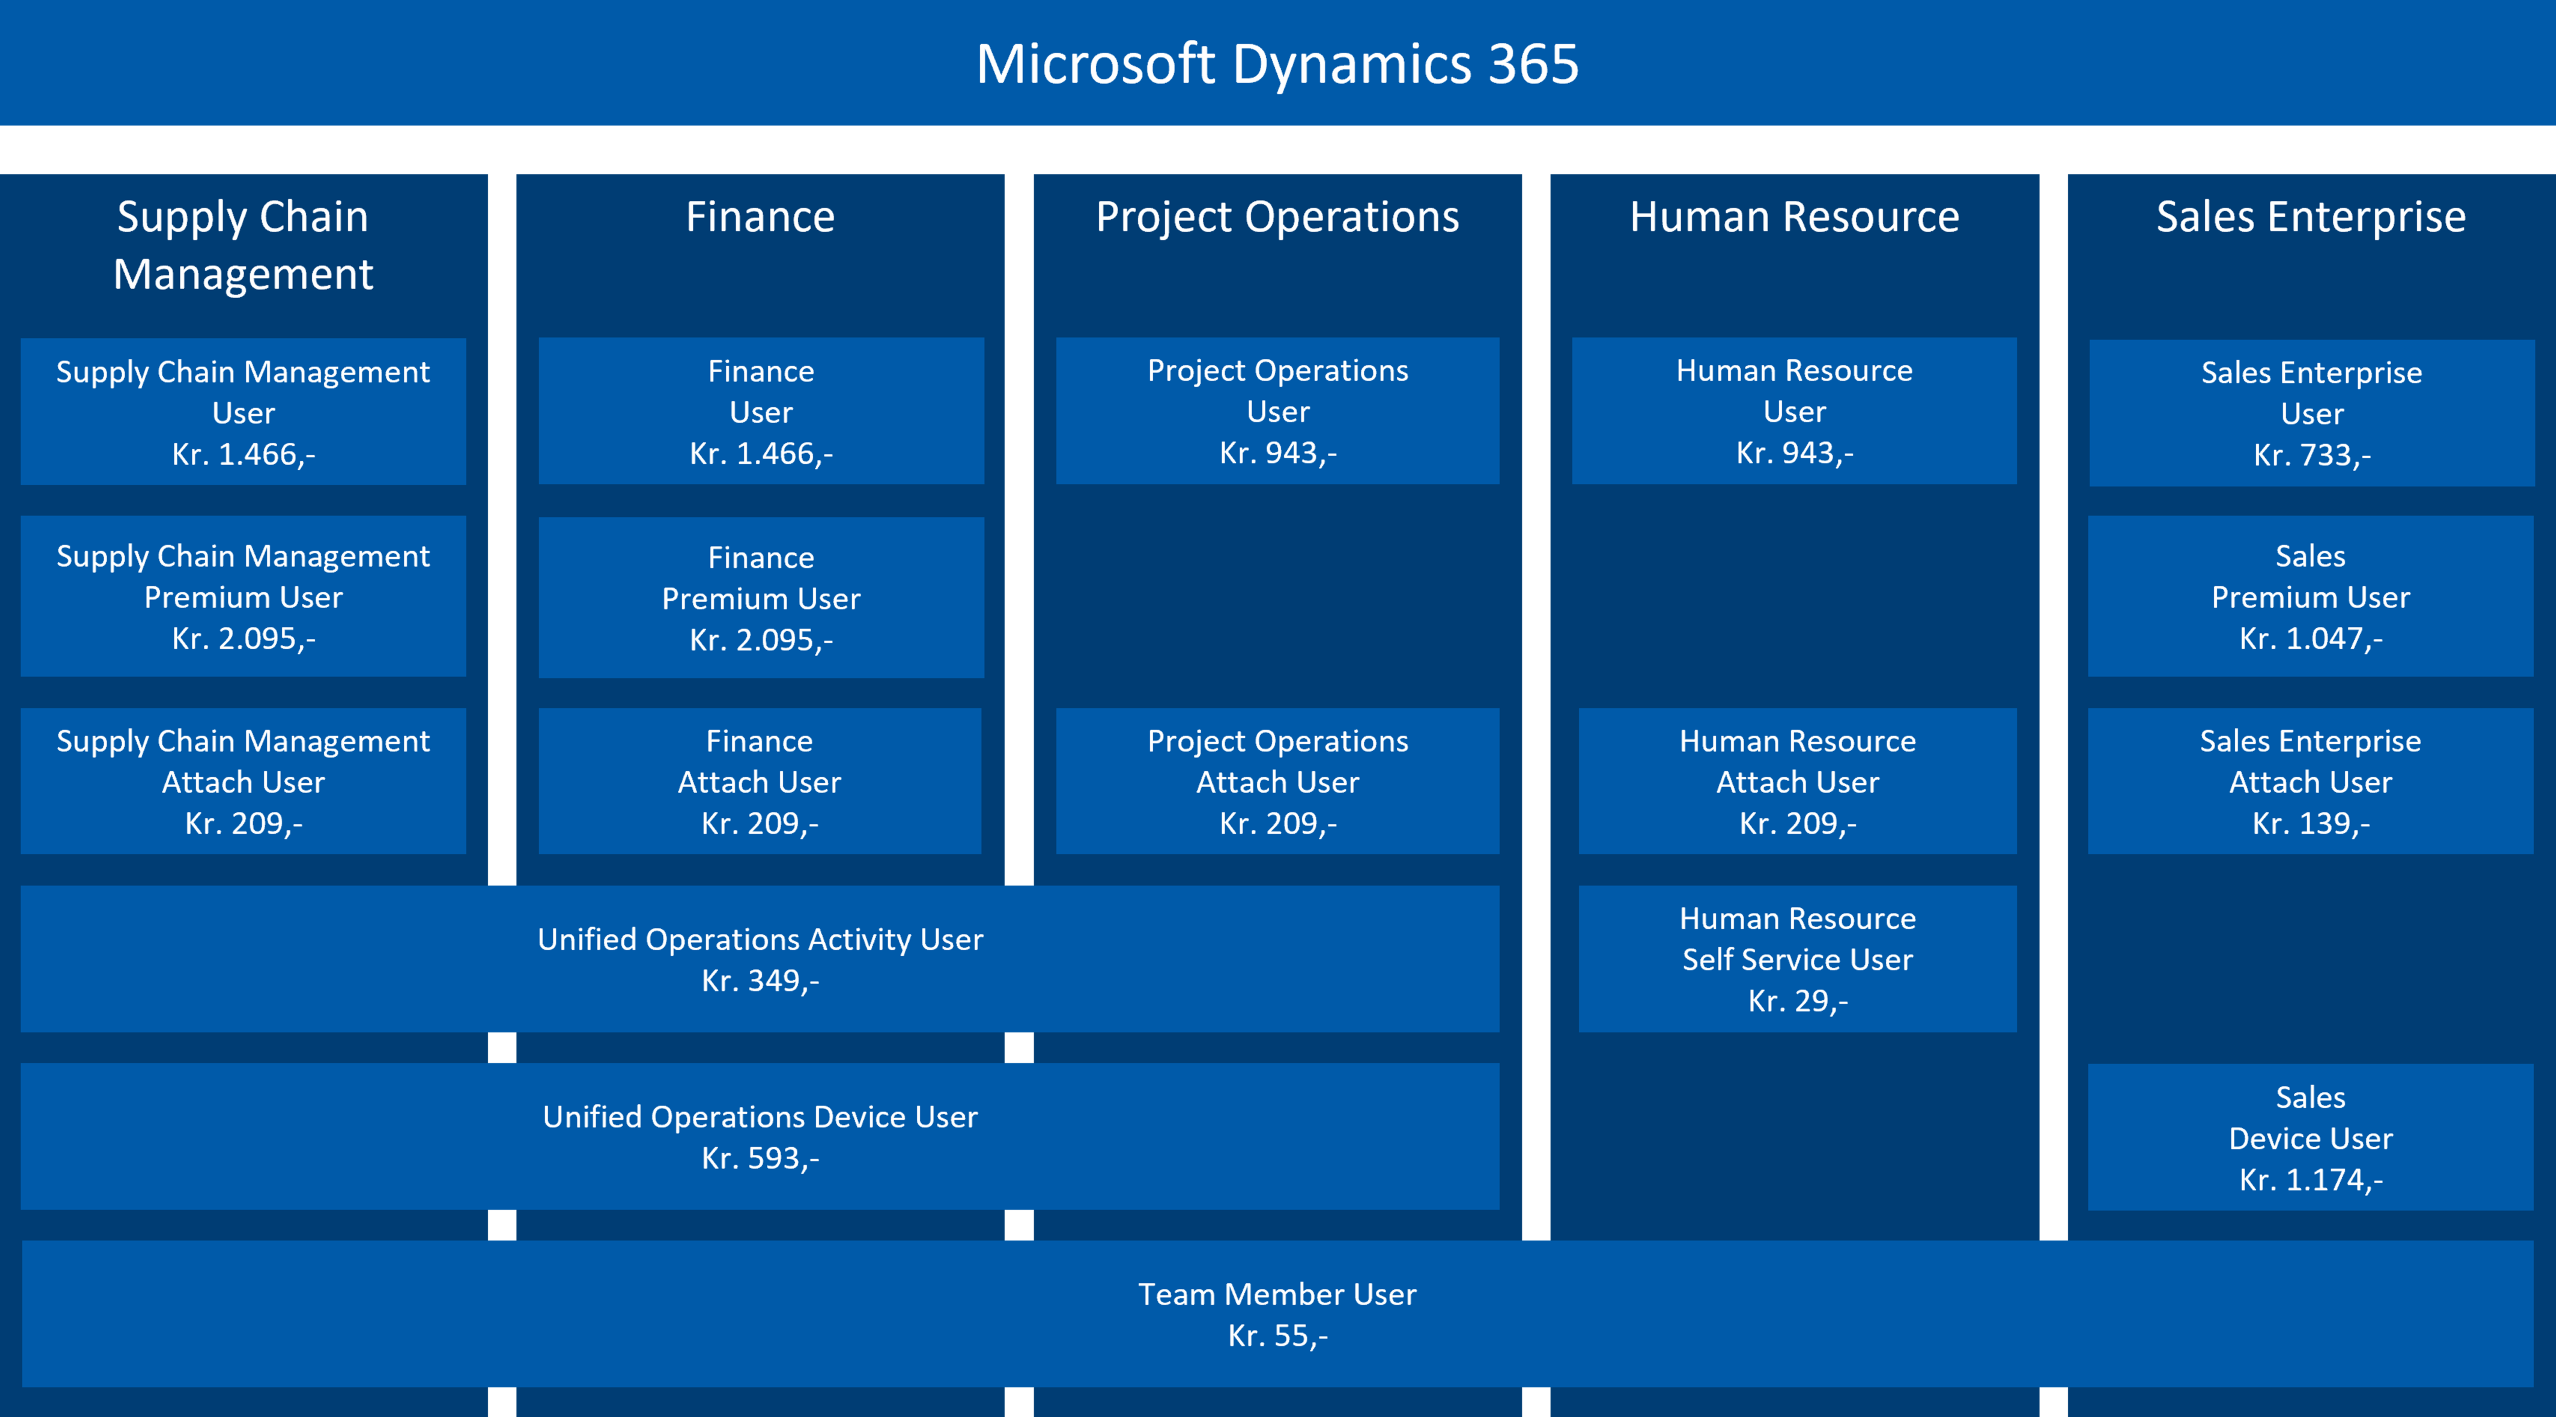Click Sales Enterprise Attach User Kr. 139 tile
The width and height of the screenshot is (2556, 1417).
click(x=2310, y=781)
